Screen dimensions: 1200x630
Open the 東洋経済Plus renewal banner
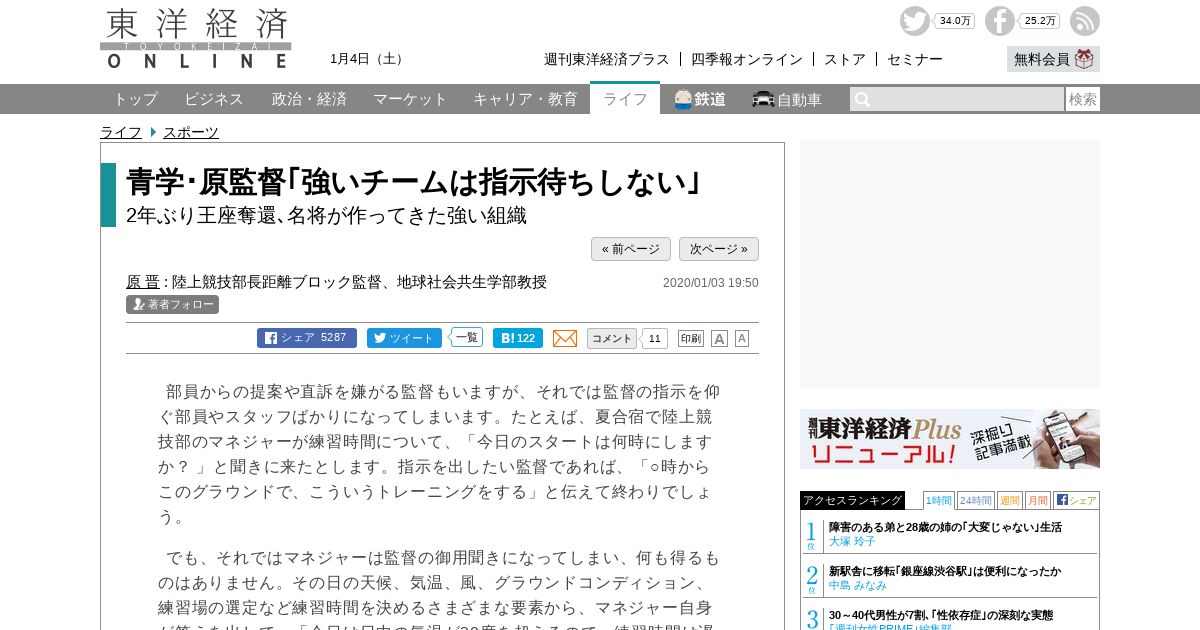click(x=950, y=439)
